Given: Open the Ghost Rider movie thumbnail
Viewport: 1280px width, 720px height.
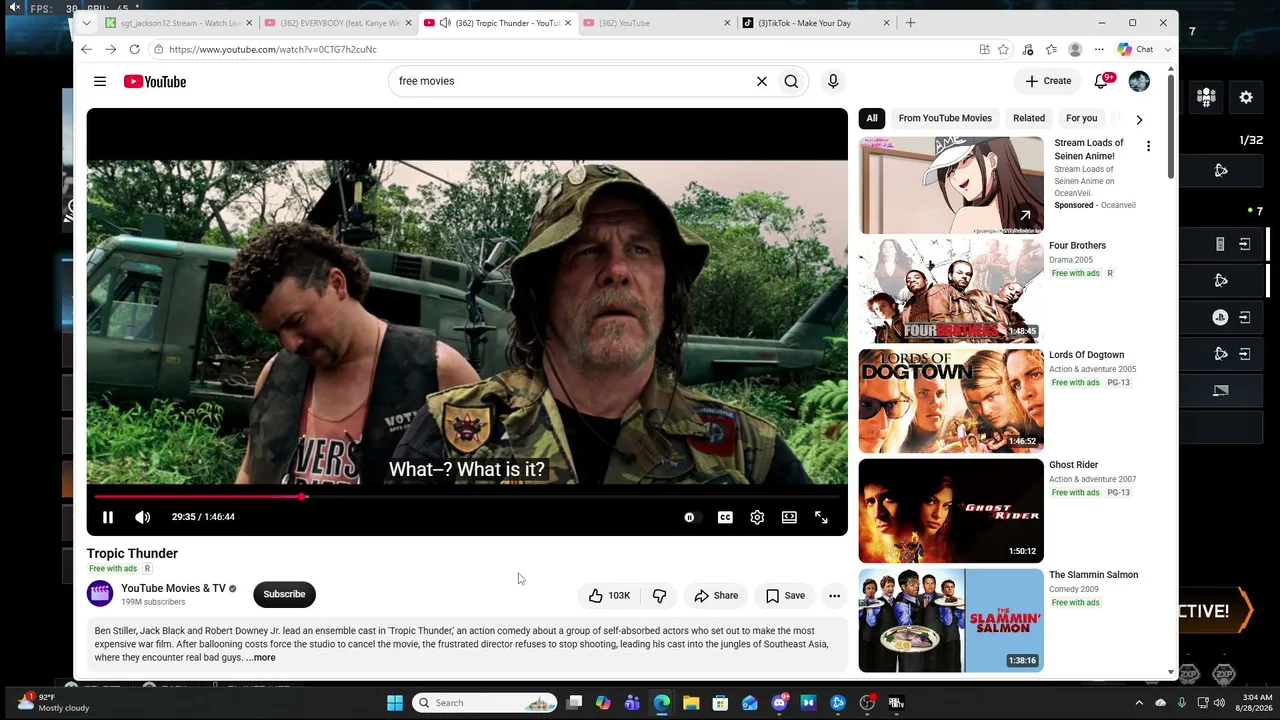Looking at the screenshot, I should pyautogui.click(x=951, y=511).
